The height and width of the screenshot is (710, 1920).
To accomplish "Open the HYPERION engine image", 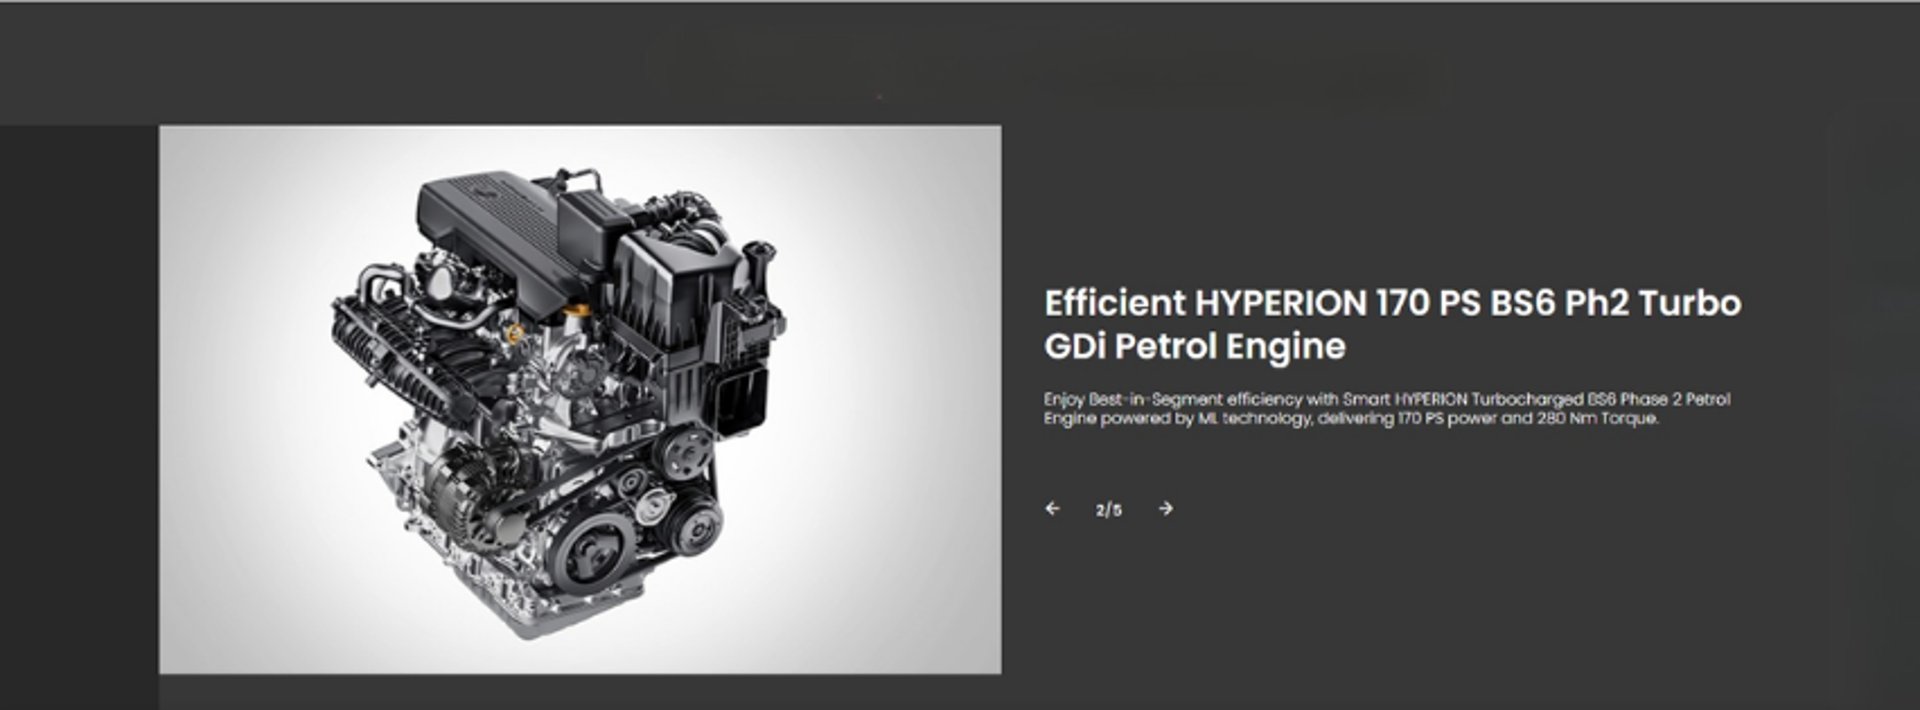I will coord(580,399).
